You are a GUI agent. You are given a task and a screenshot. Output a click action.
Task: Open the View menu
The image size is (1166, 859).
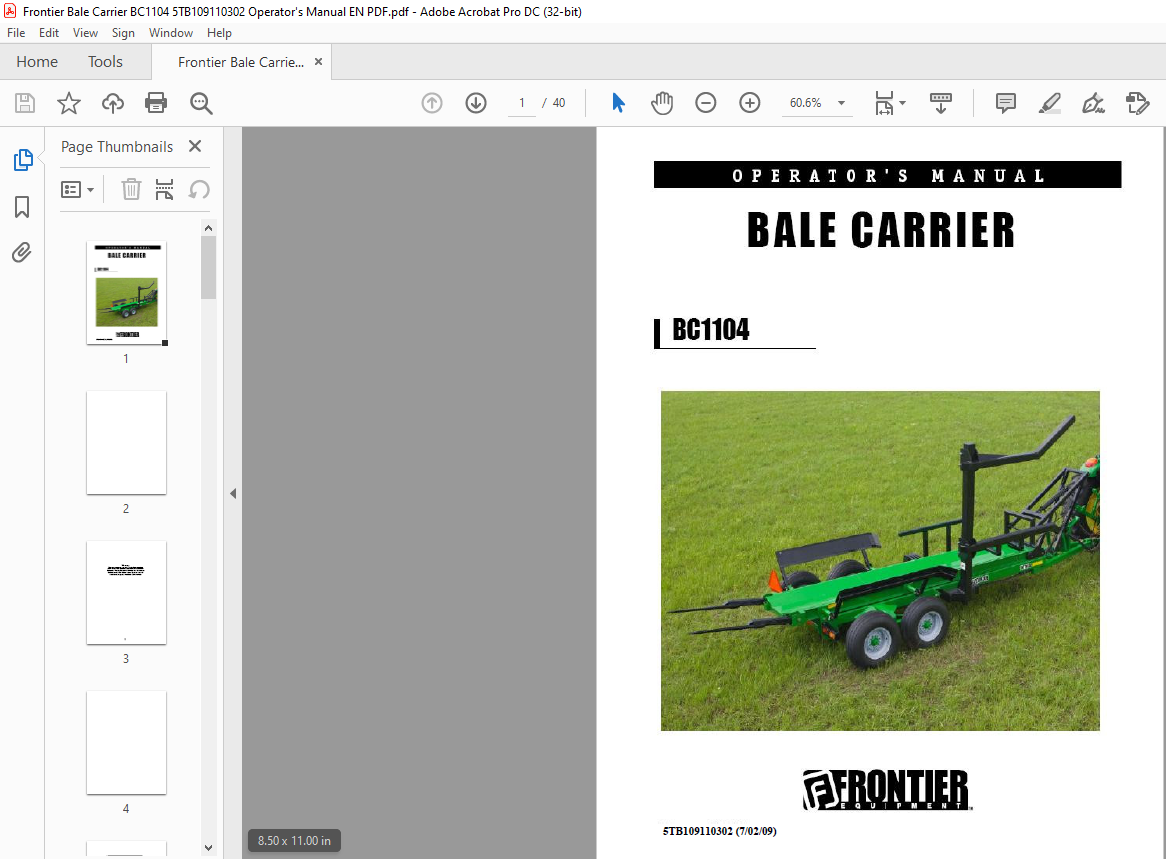click(85, 33)
